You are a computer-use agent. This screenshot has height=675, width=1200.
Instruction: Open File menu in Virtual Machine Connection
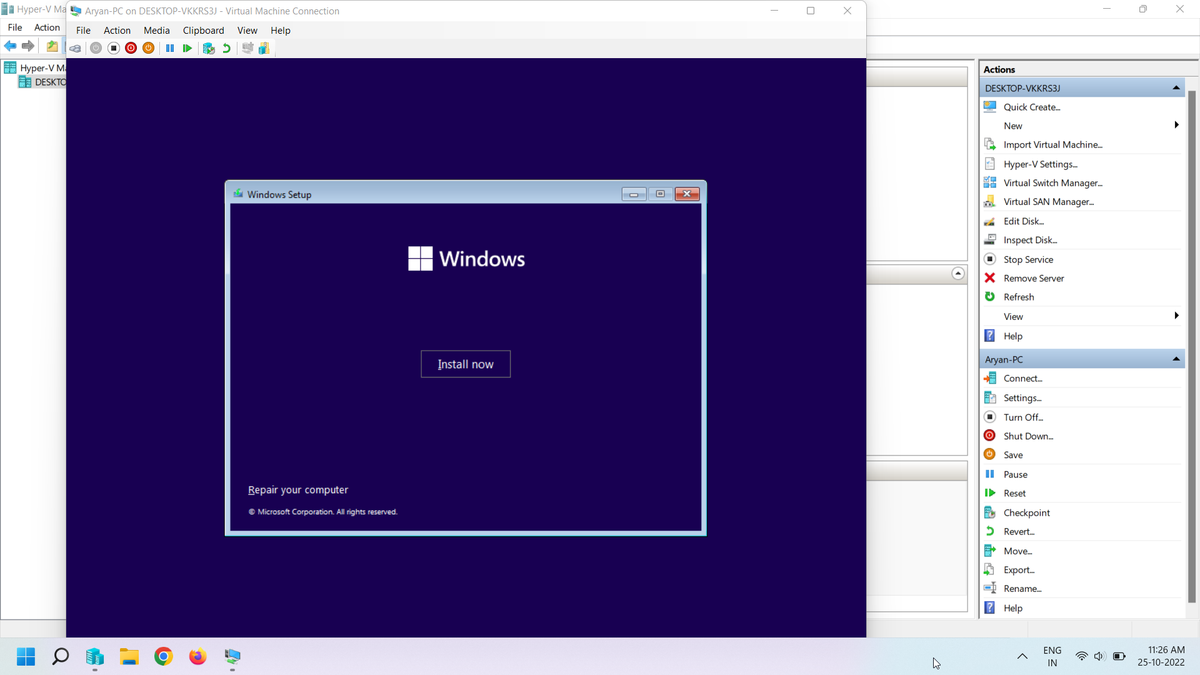click(83, 30)
